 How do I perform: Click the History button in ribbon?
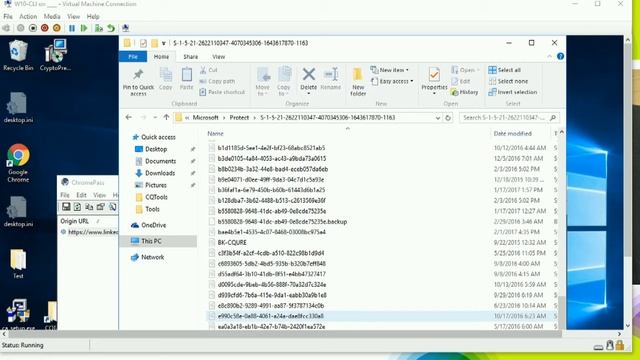coord(464,92)
